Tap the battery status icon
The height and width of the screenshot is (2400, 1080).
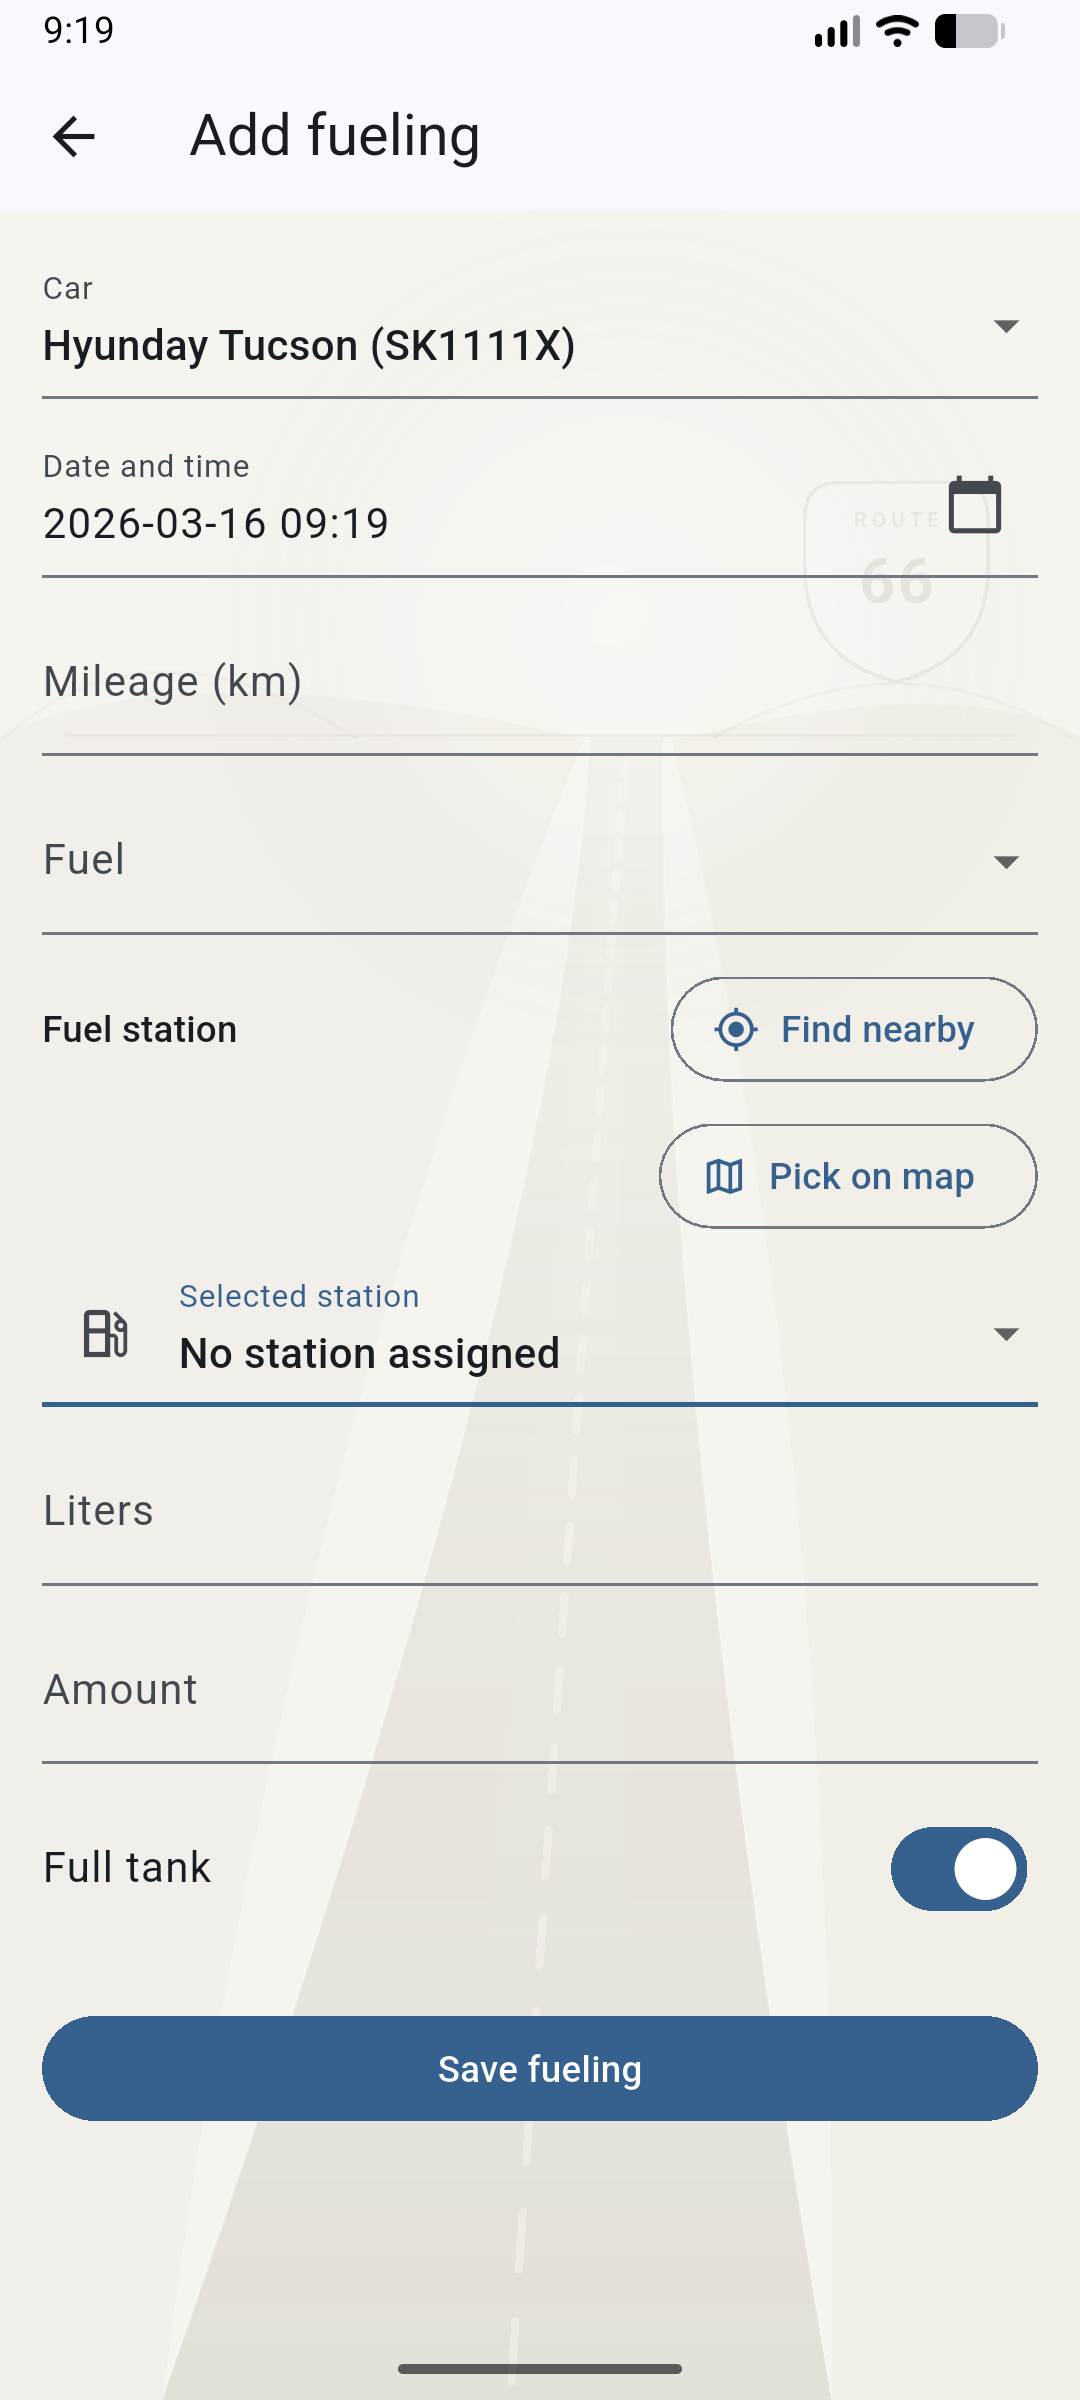click(969, 31)
